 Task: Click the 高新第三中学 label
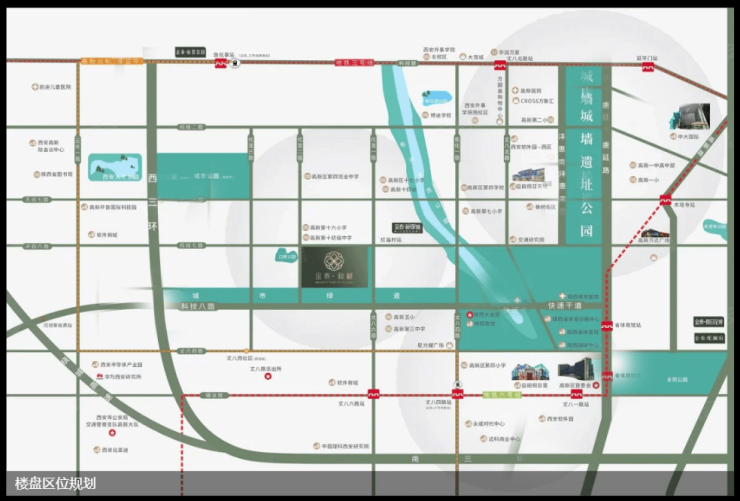(x=409, y=329)
